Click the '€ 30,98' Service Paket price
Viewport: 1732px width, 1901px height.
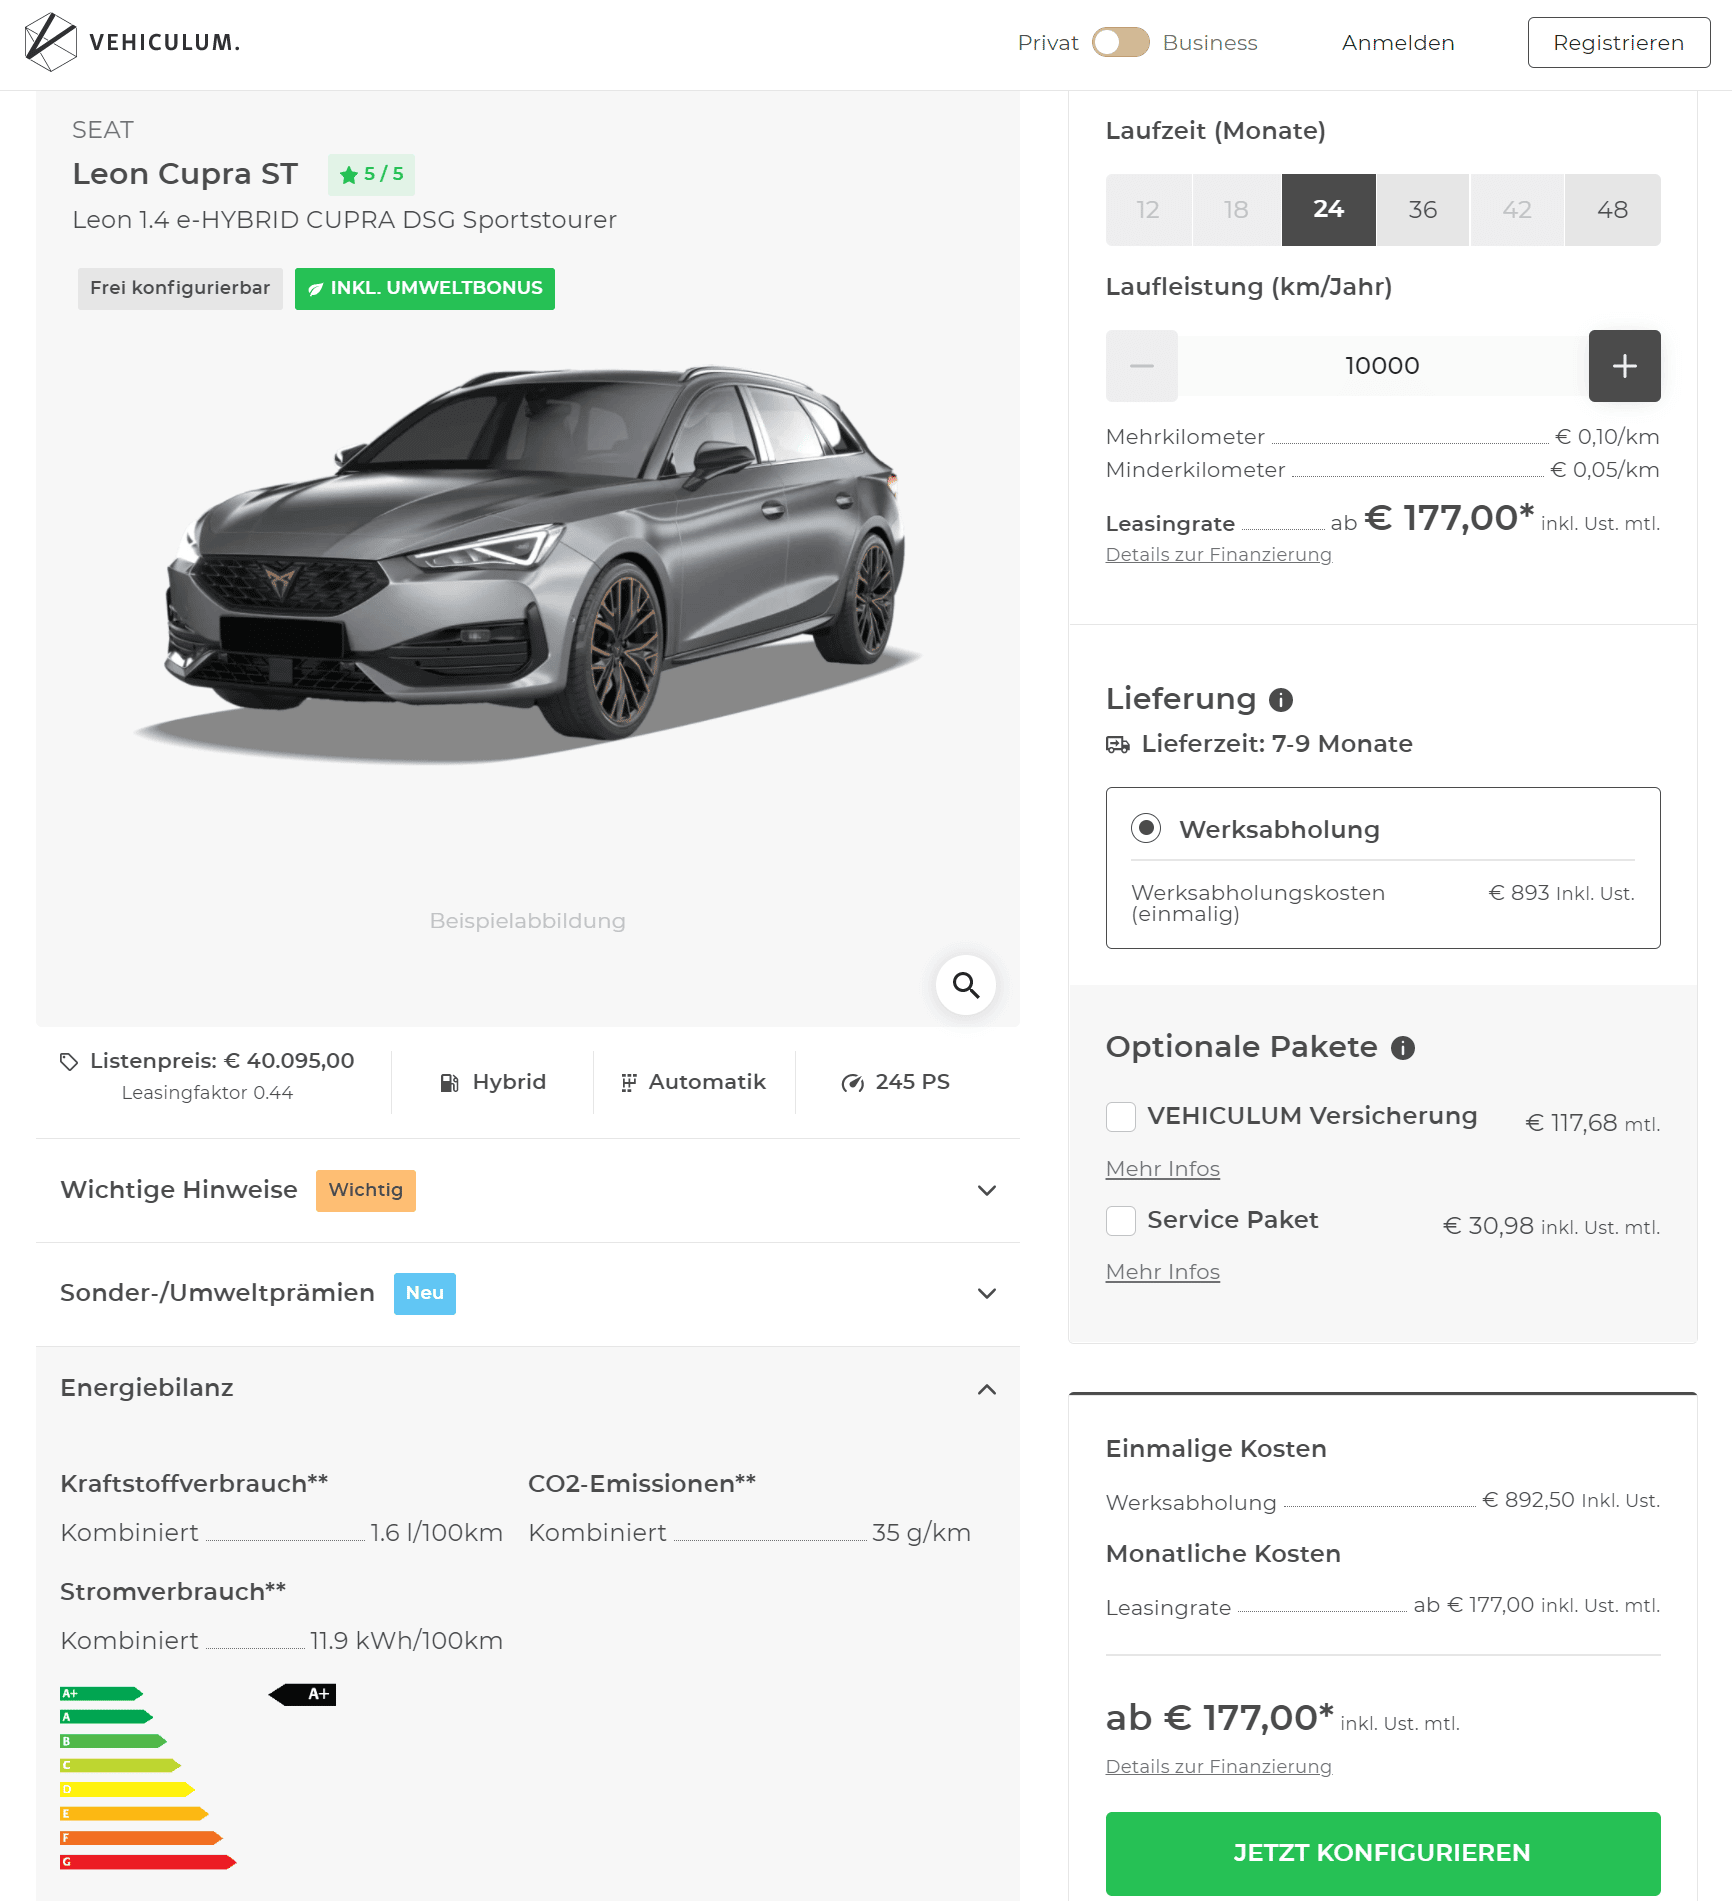(1489, 1226)
